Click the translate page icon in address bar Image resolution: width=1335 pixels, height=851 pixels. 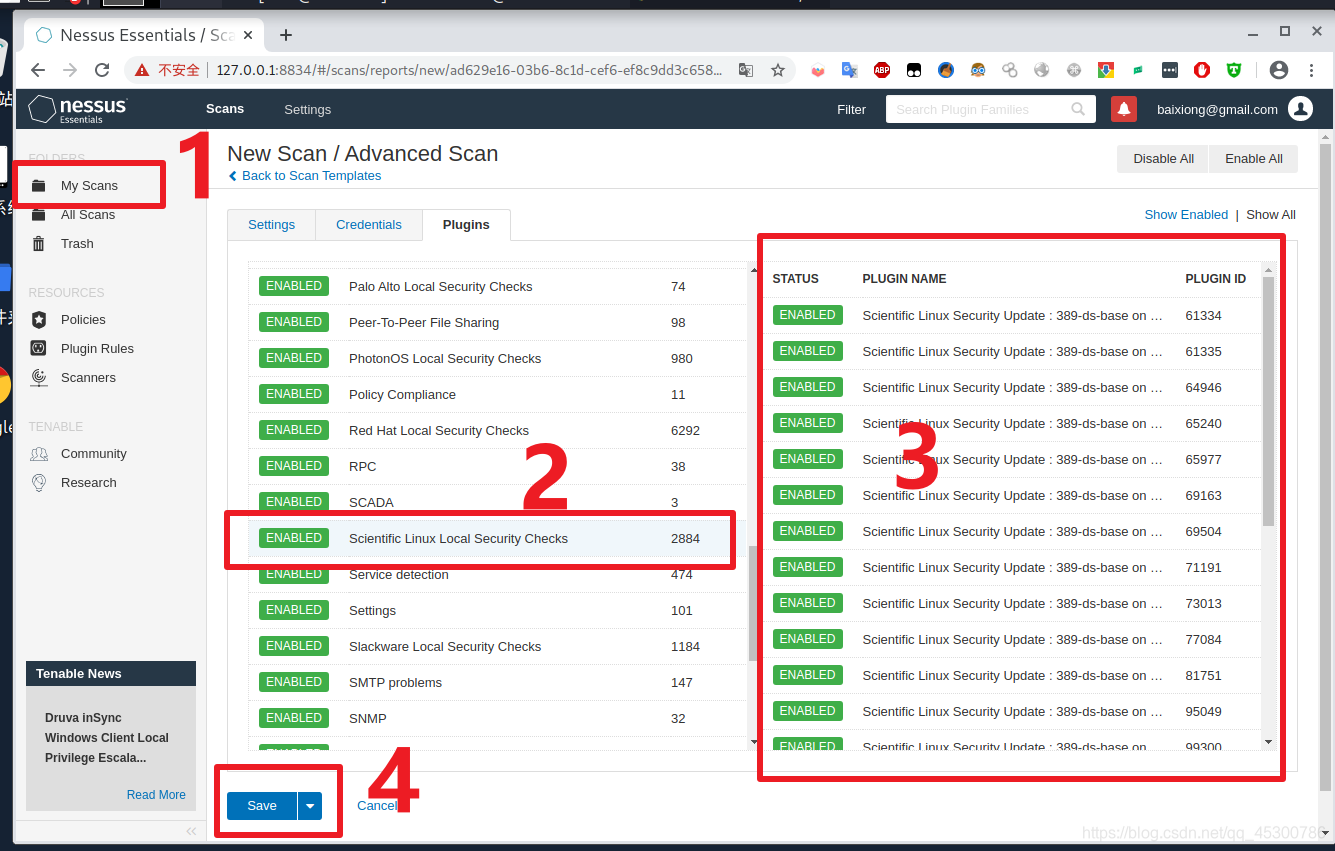(x=746, y=70)
